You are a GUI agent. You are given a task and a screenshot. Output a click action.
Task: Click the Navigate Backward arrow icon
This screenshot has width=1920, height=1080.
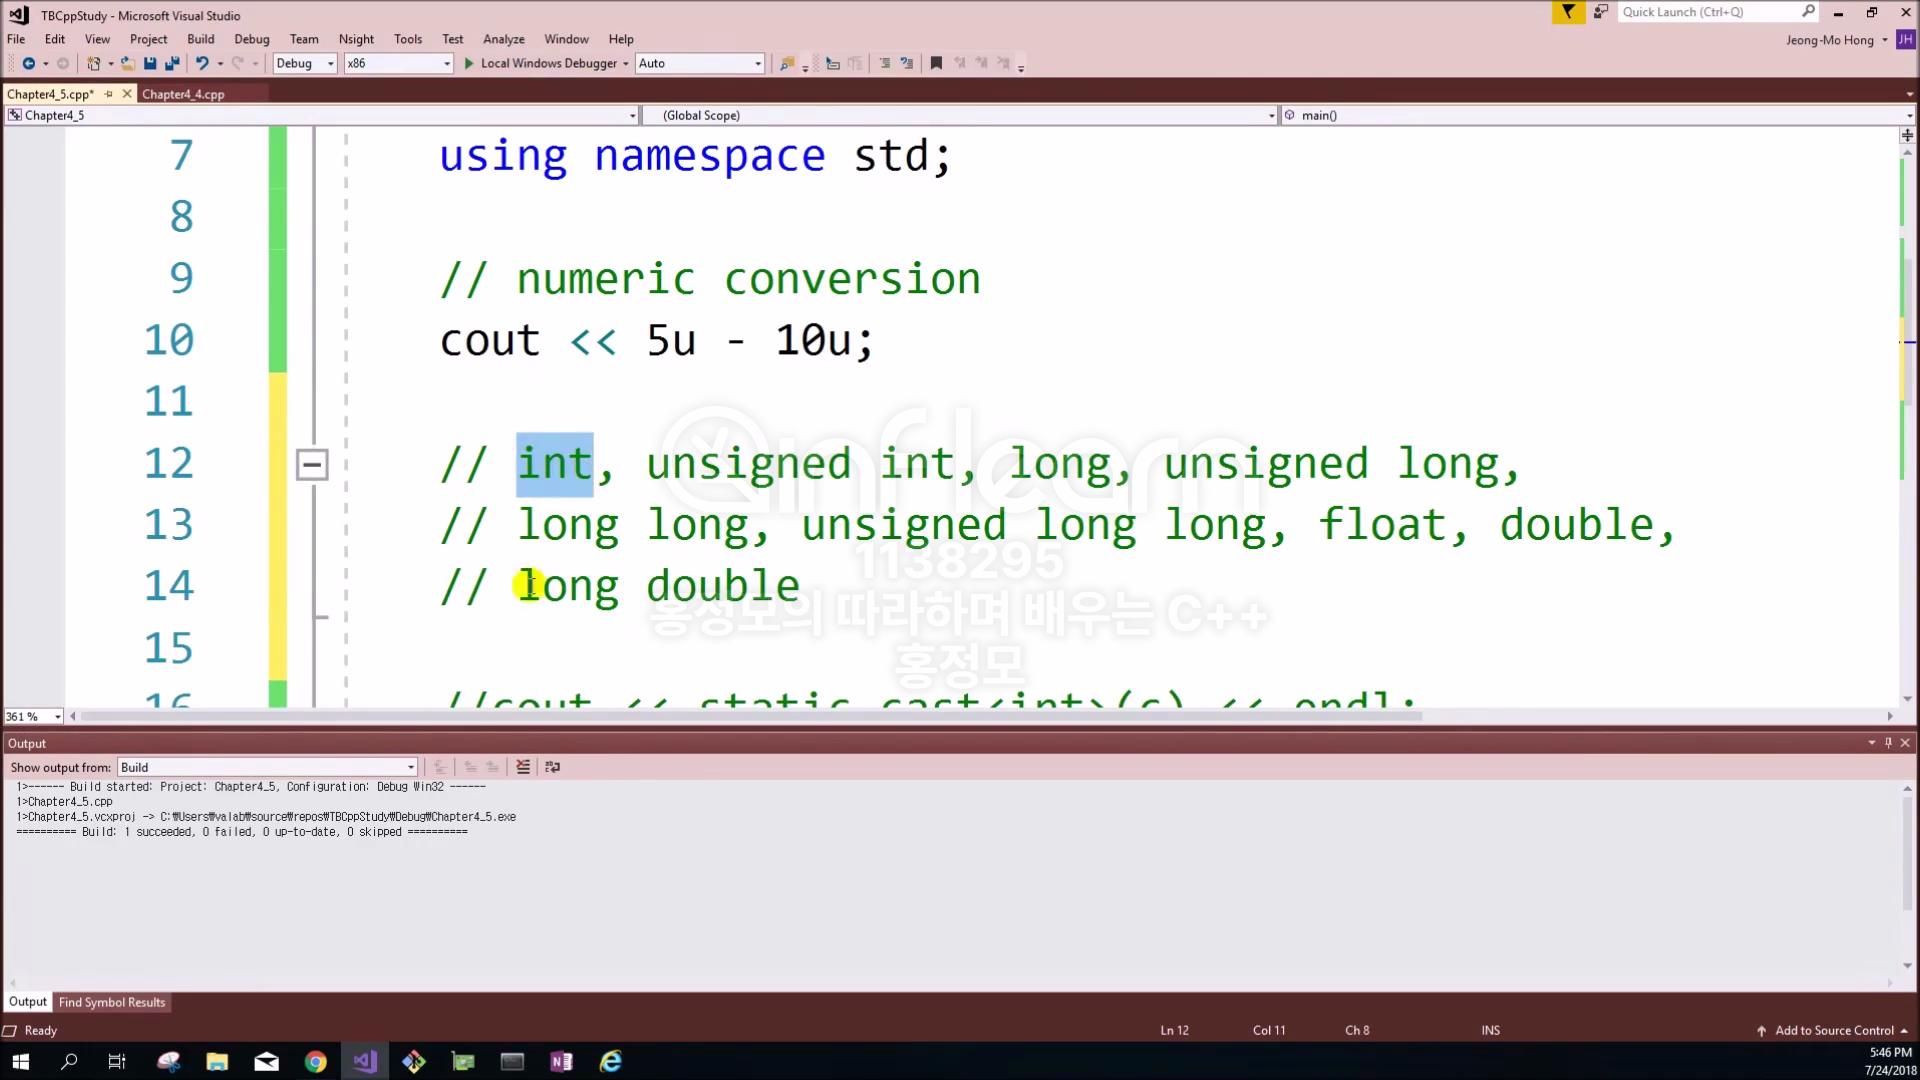[x=28, y=63]
